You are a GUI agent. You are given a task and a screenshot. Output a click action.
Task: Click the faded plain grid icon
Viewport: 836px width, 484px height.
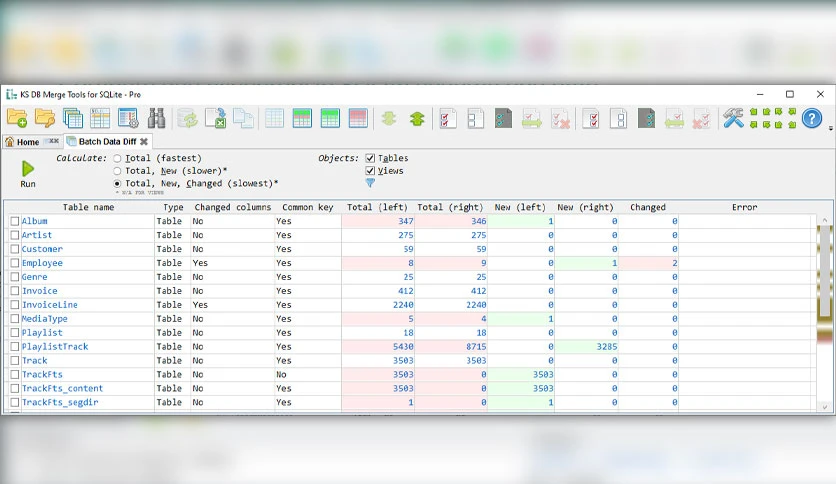[275, 118]
